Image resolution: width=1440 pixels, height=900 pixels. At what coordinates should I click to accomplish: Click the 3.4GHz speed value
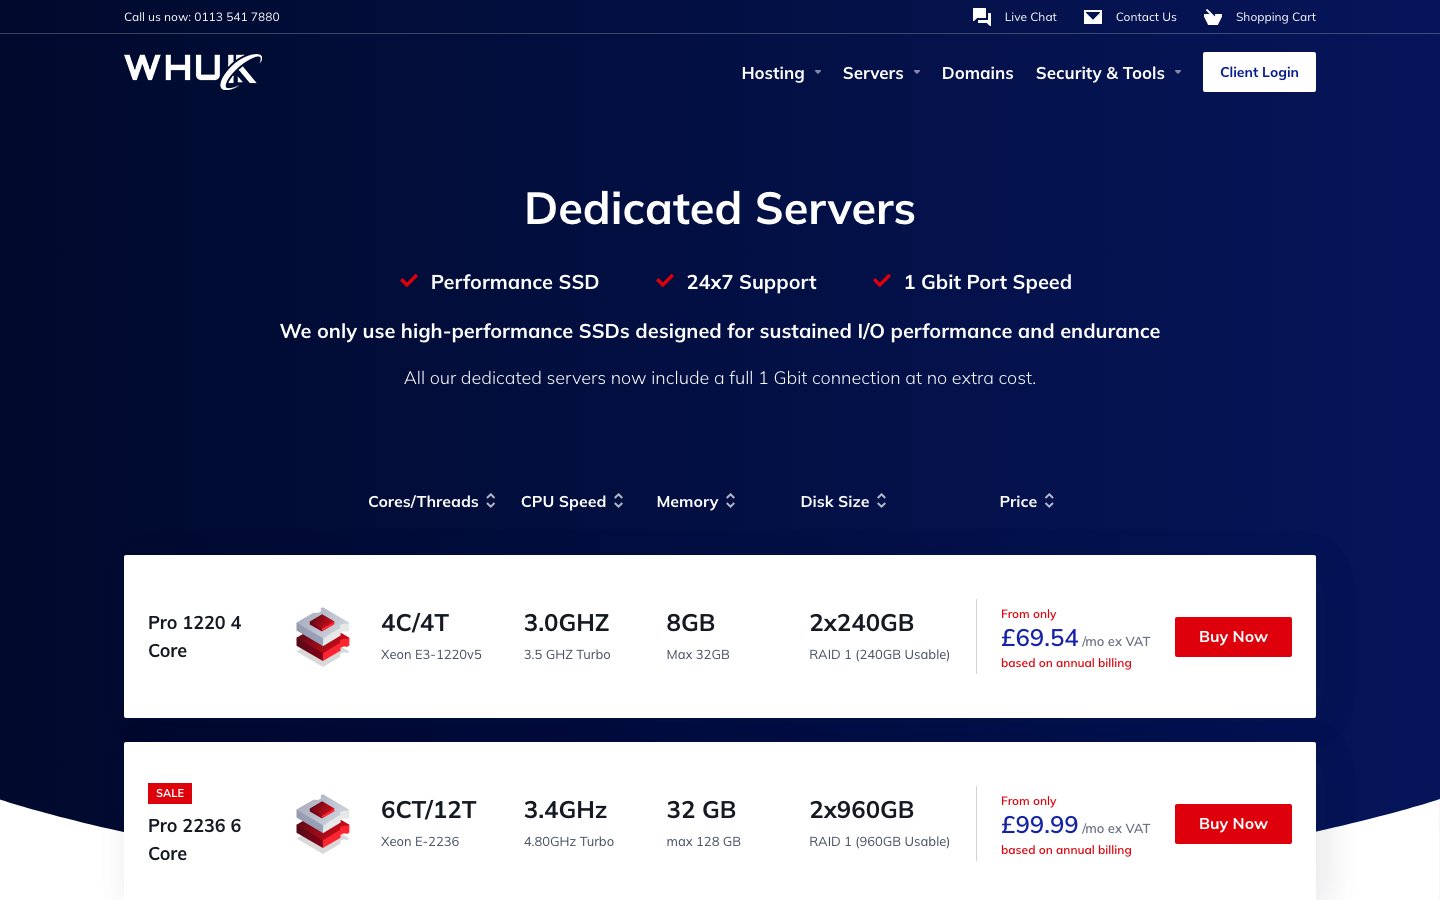(565, 810)
